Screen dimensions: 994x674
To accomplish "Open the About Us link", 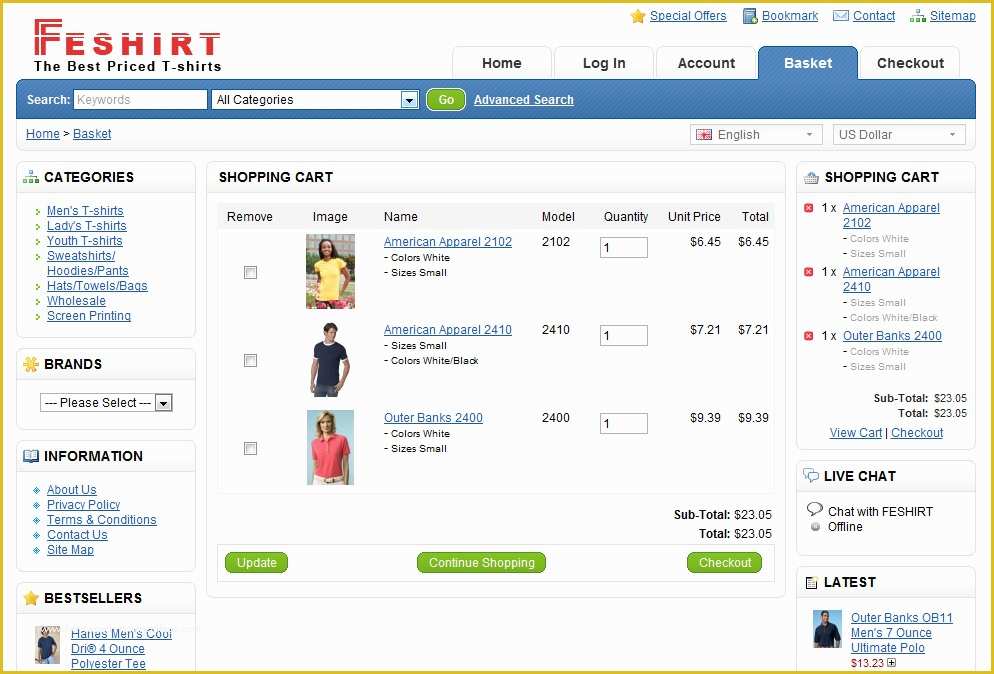I will (x=72, y=489).
